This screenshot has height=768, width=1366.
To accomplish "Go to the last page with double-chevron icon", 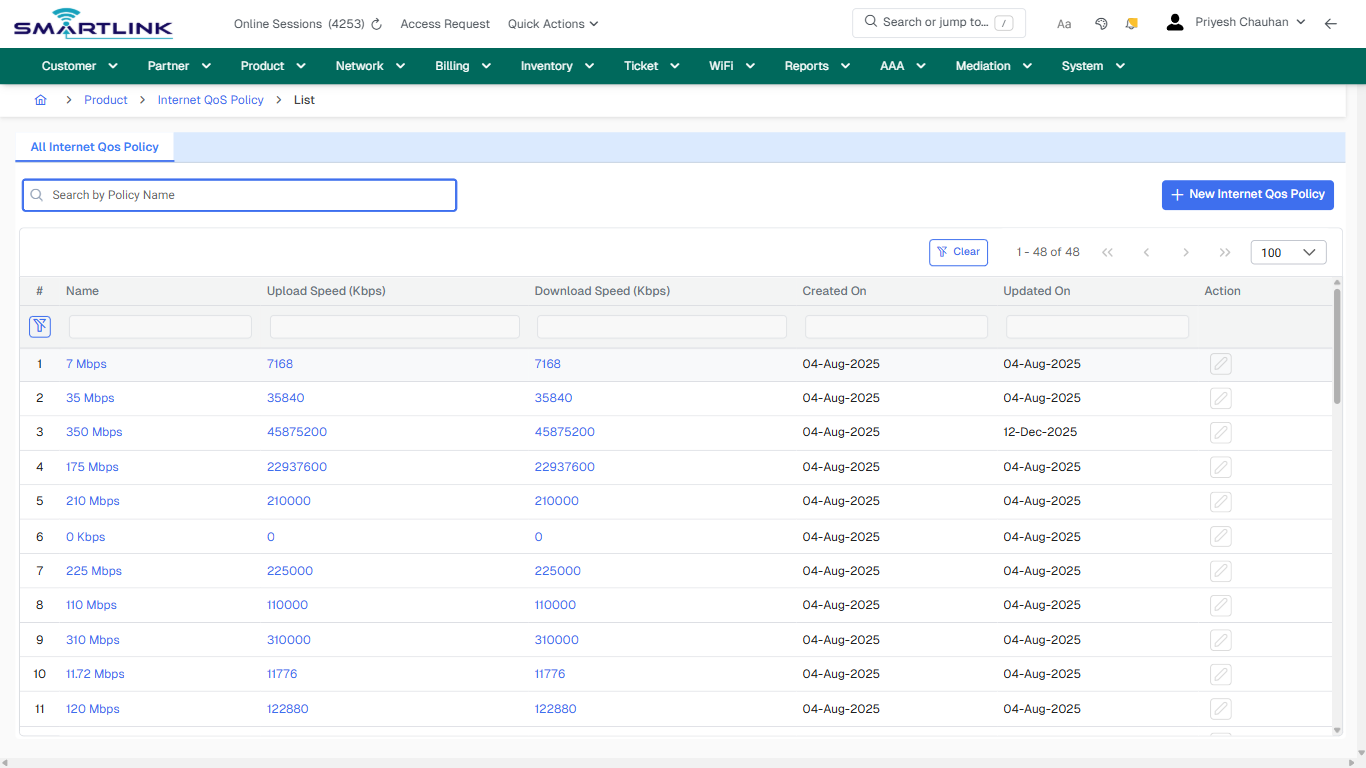I will (1224, 252).
